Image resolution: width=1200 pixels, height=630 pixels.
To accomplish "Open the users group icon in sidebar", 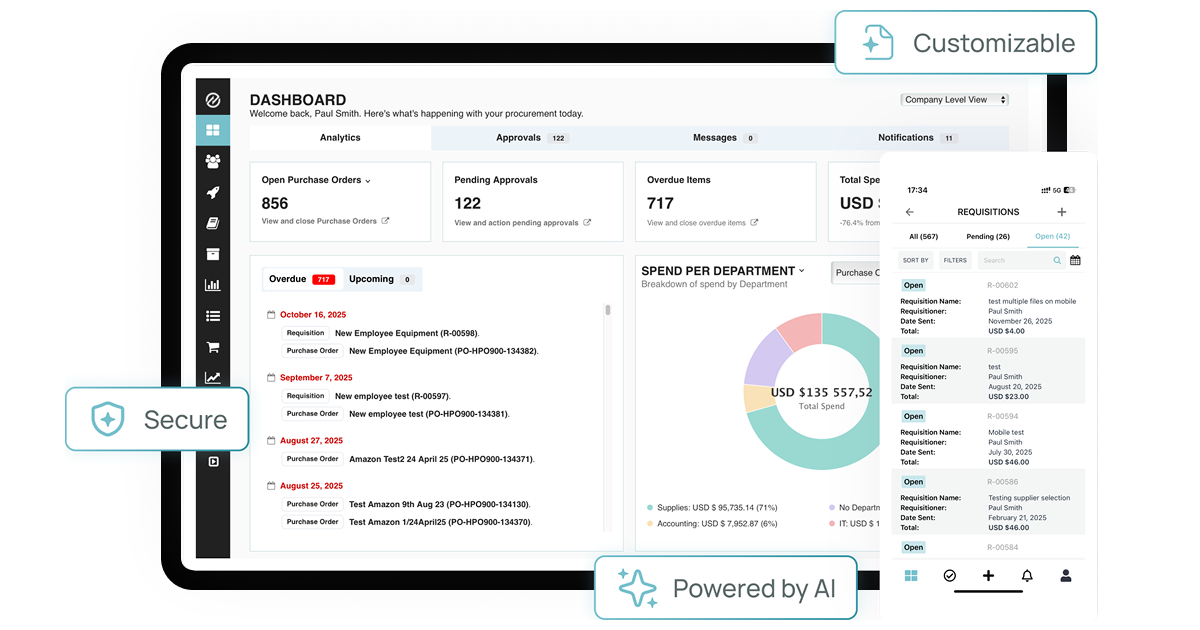I will click(213, 161).
